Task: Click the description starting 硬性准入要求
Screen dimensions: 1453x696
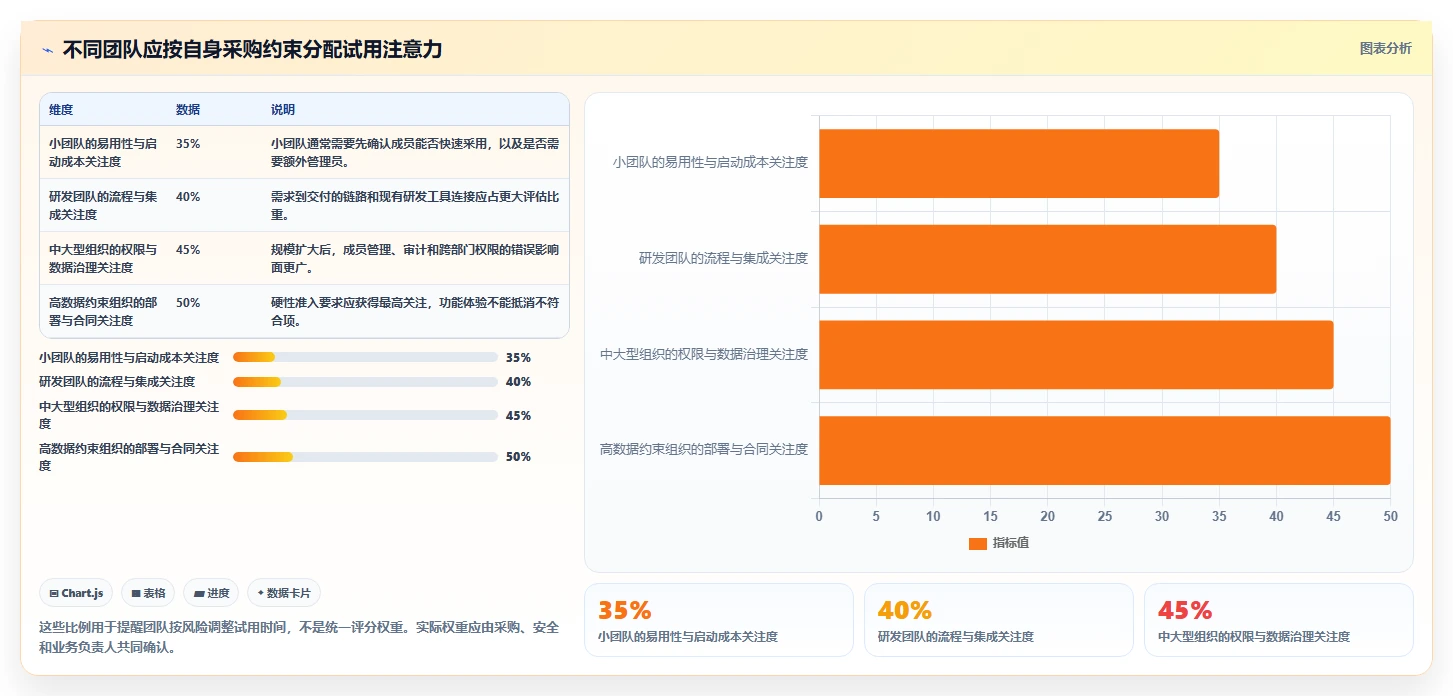Action: click(x=415, y=312)
